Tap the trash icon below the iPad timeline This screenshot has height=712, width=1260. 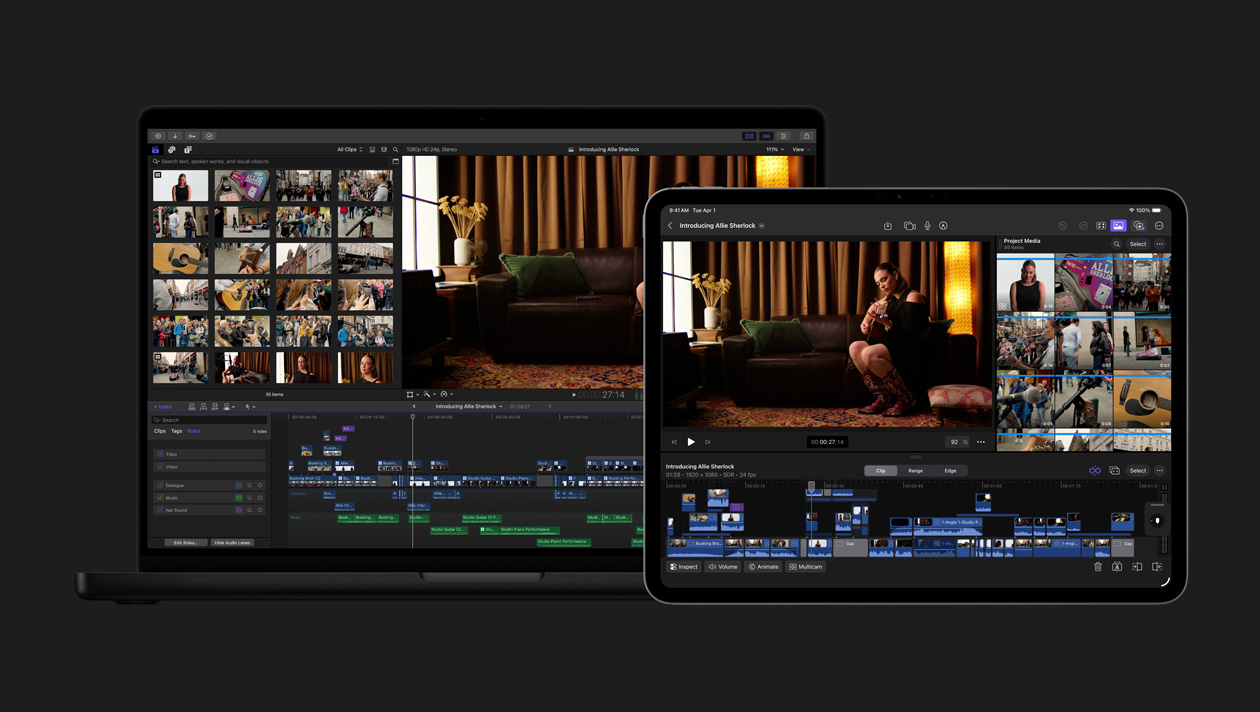coord(1097,566)
